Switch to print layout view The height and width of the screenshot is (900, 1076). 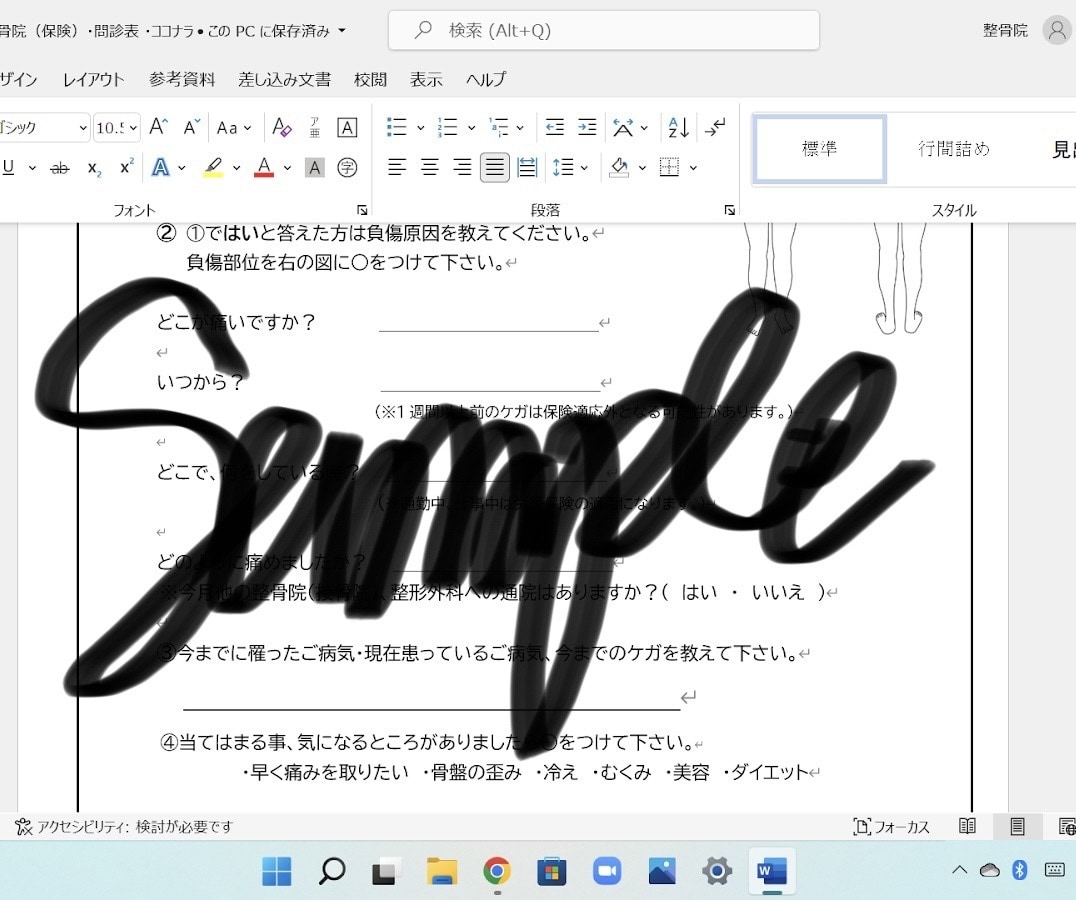tap(1017, 827)
